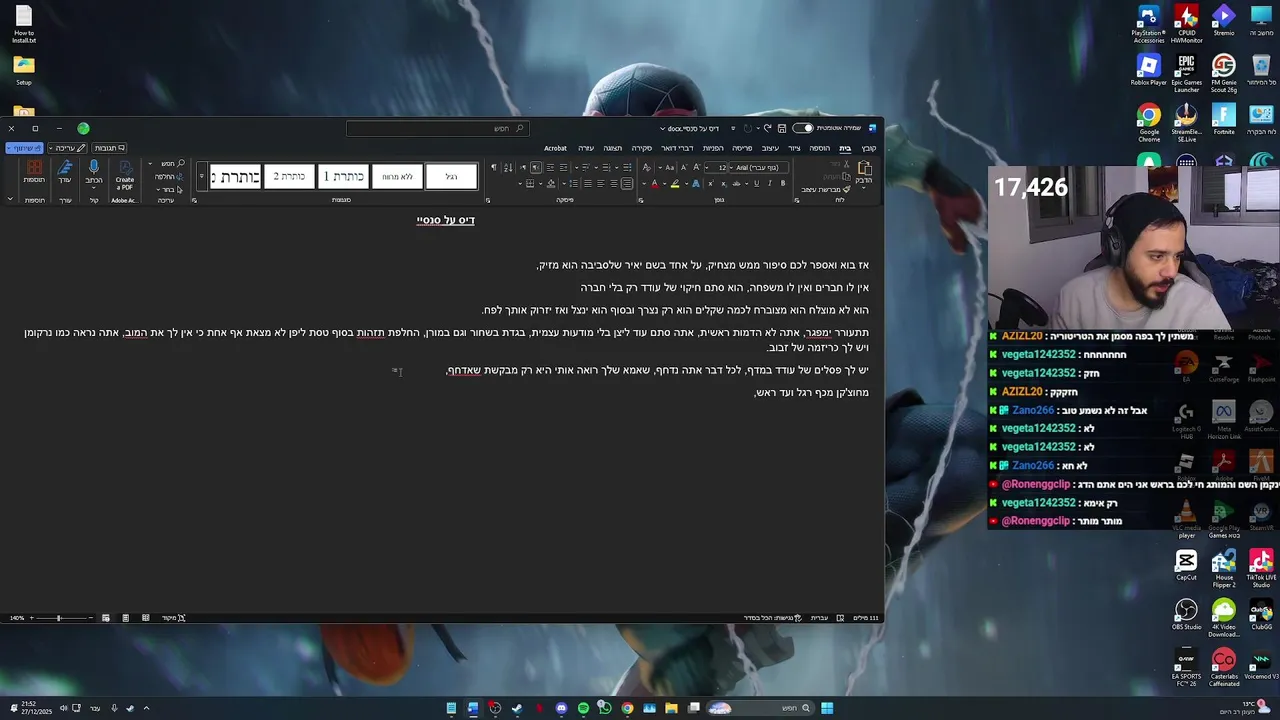The image size is (1280, 720).
Task: Click the Line Spacing icon
Action: click(x=574, y=184)
